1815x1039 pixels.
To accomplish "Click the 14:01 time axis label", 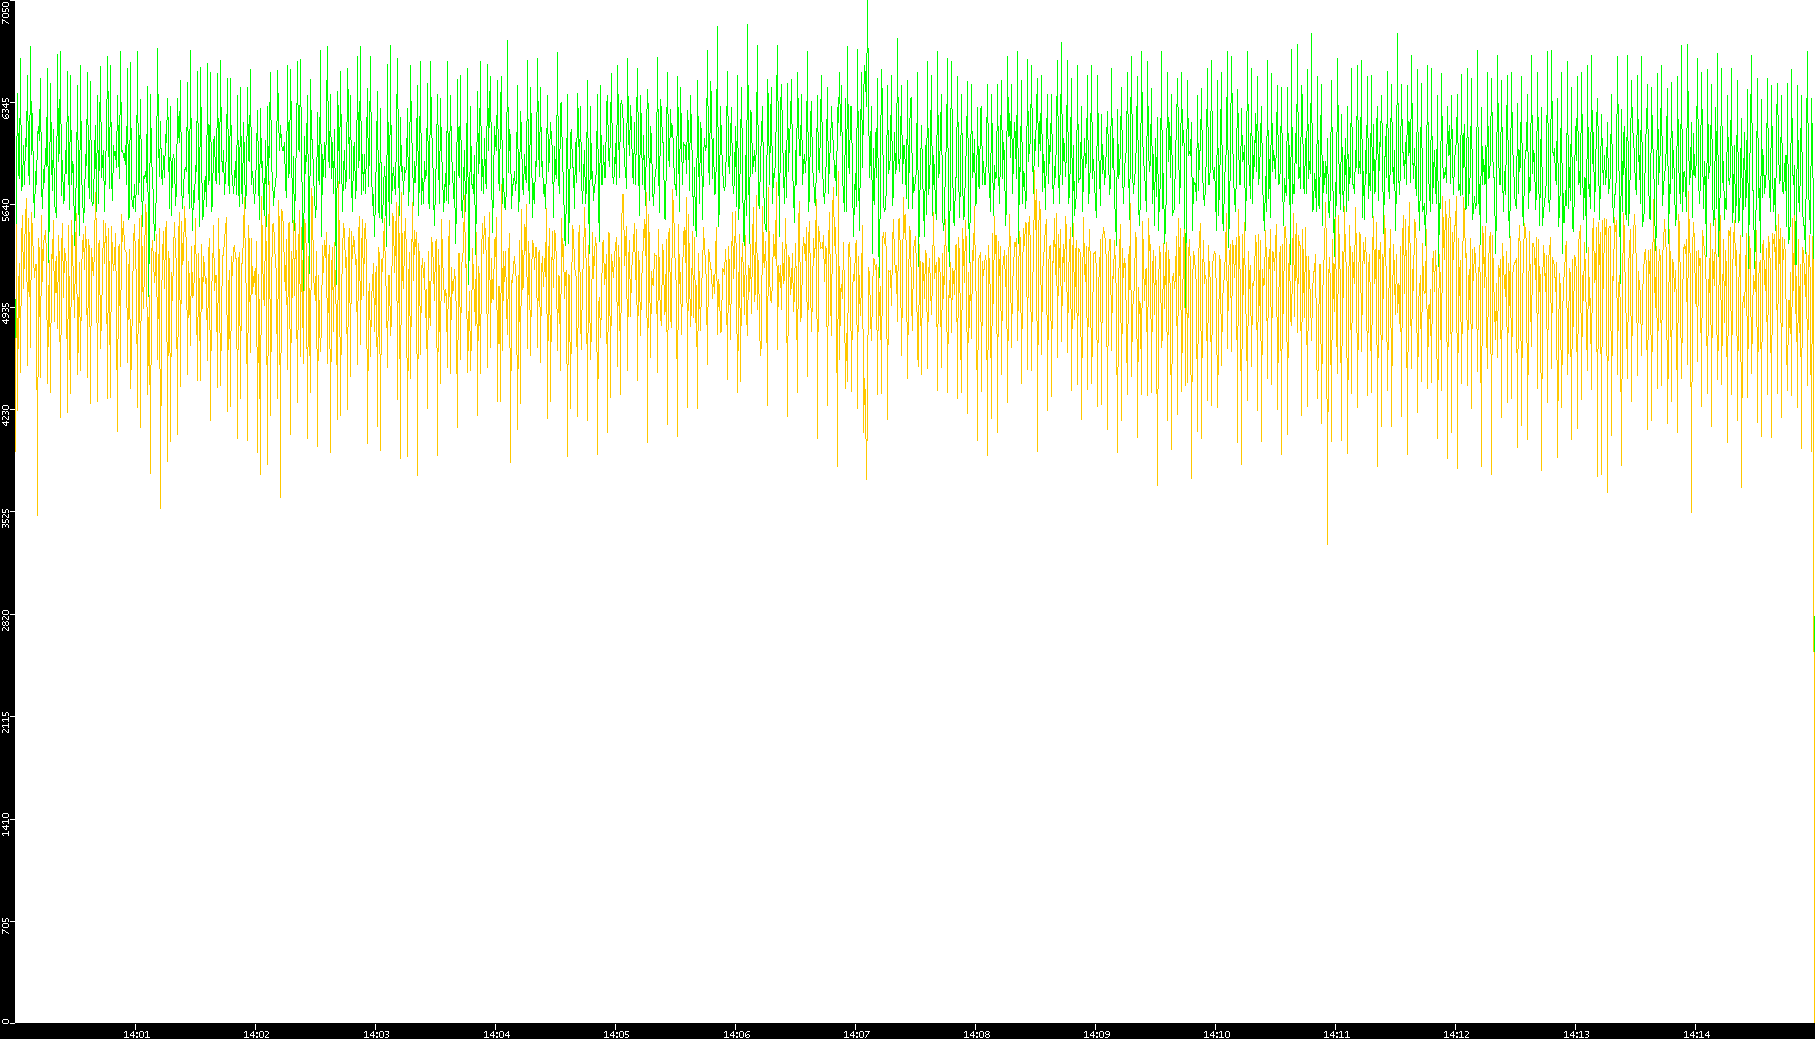I will 136,1034.
